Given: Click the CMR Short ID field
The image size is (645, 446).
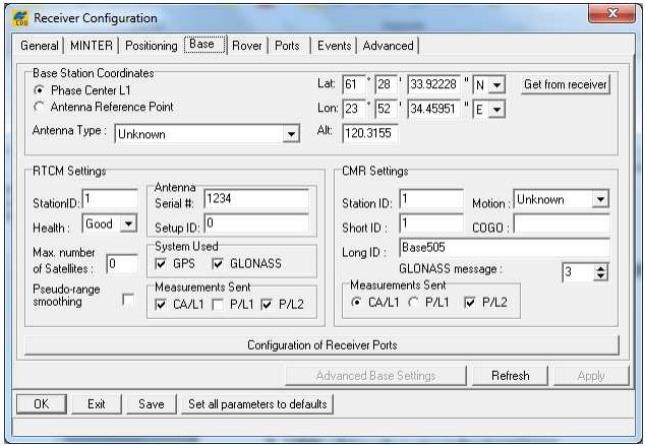Looking at the screenshot, I should point(432,224).
